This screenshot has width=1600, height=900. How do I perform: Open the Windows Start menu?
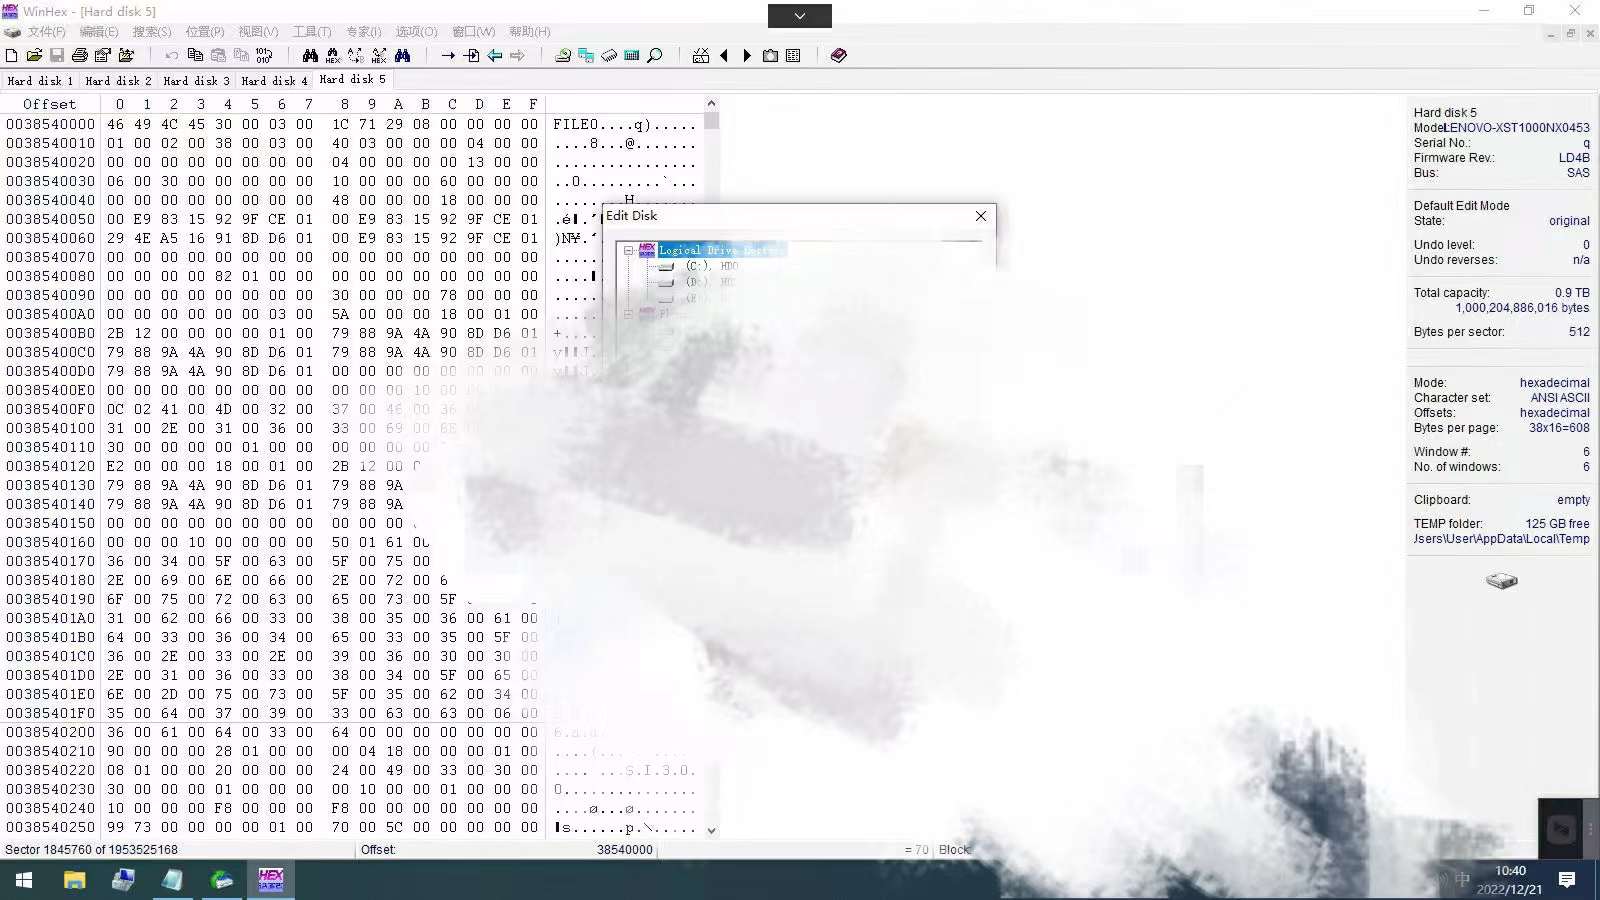[24, 880]
